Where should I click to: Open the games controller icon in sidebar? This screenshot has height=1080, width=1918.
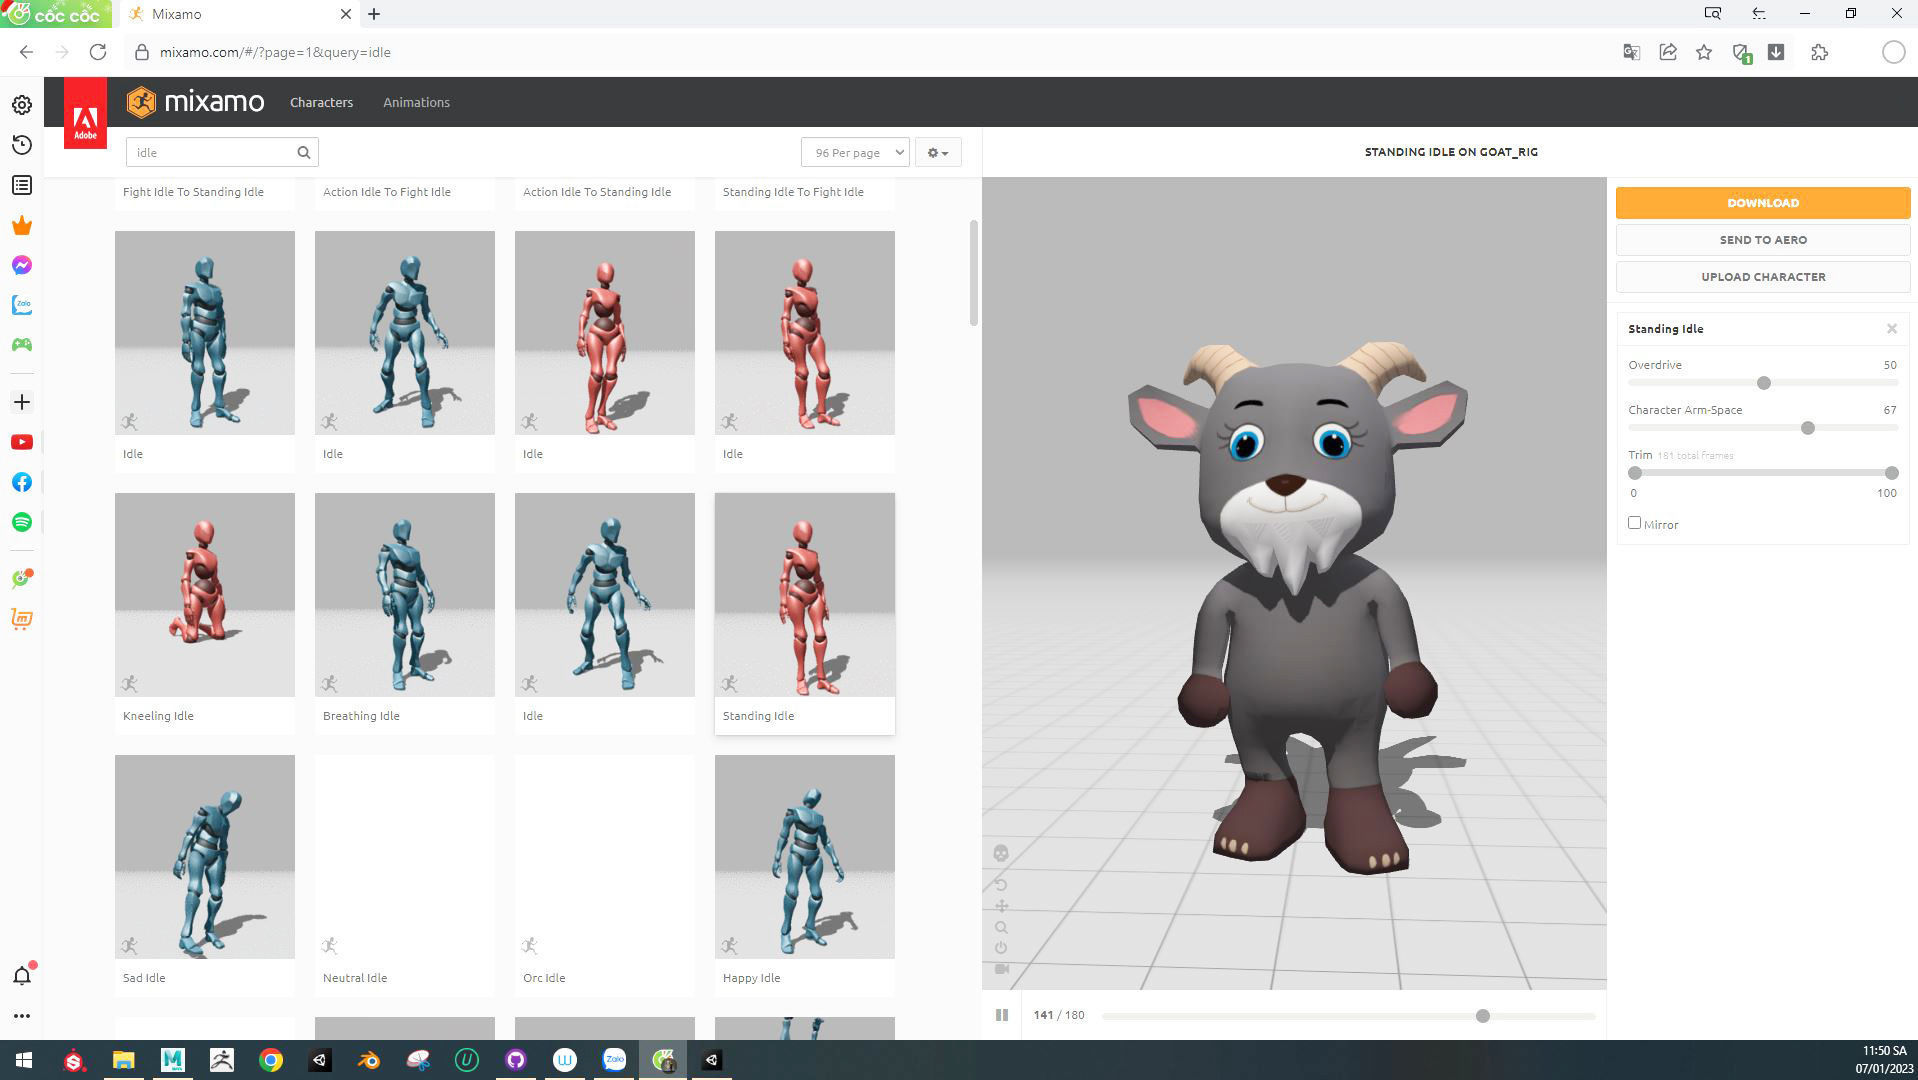[x=22, y=345]
